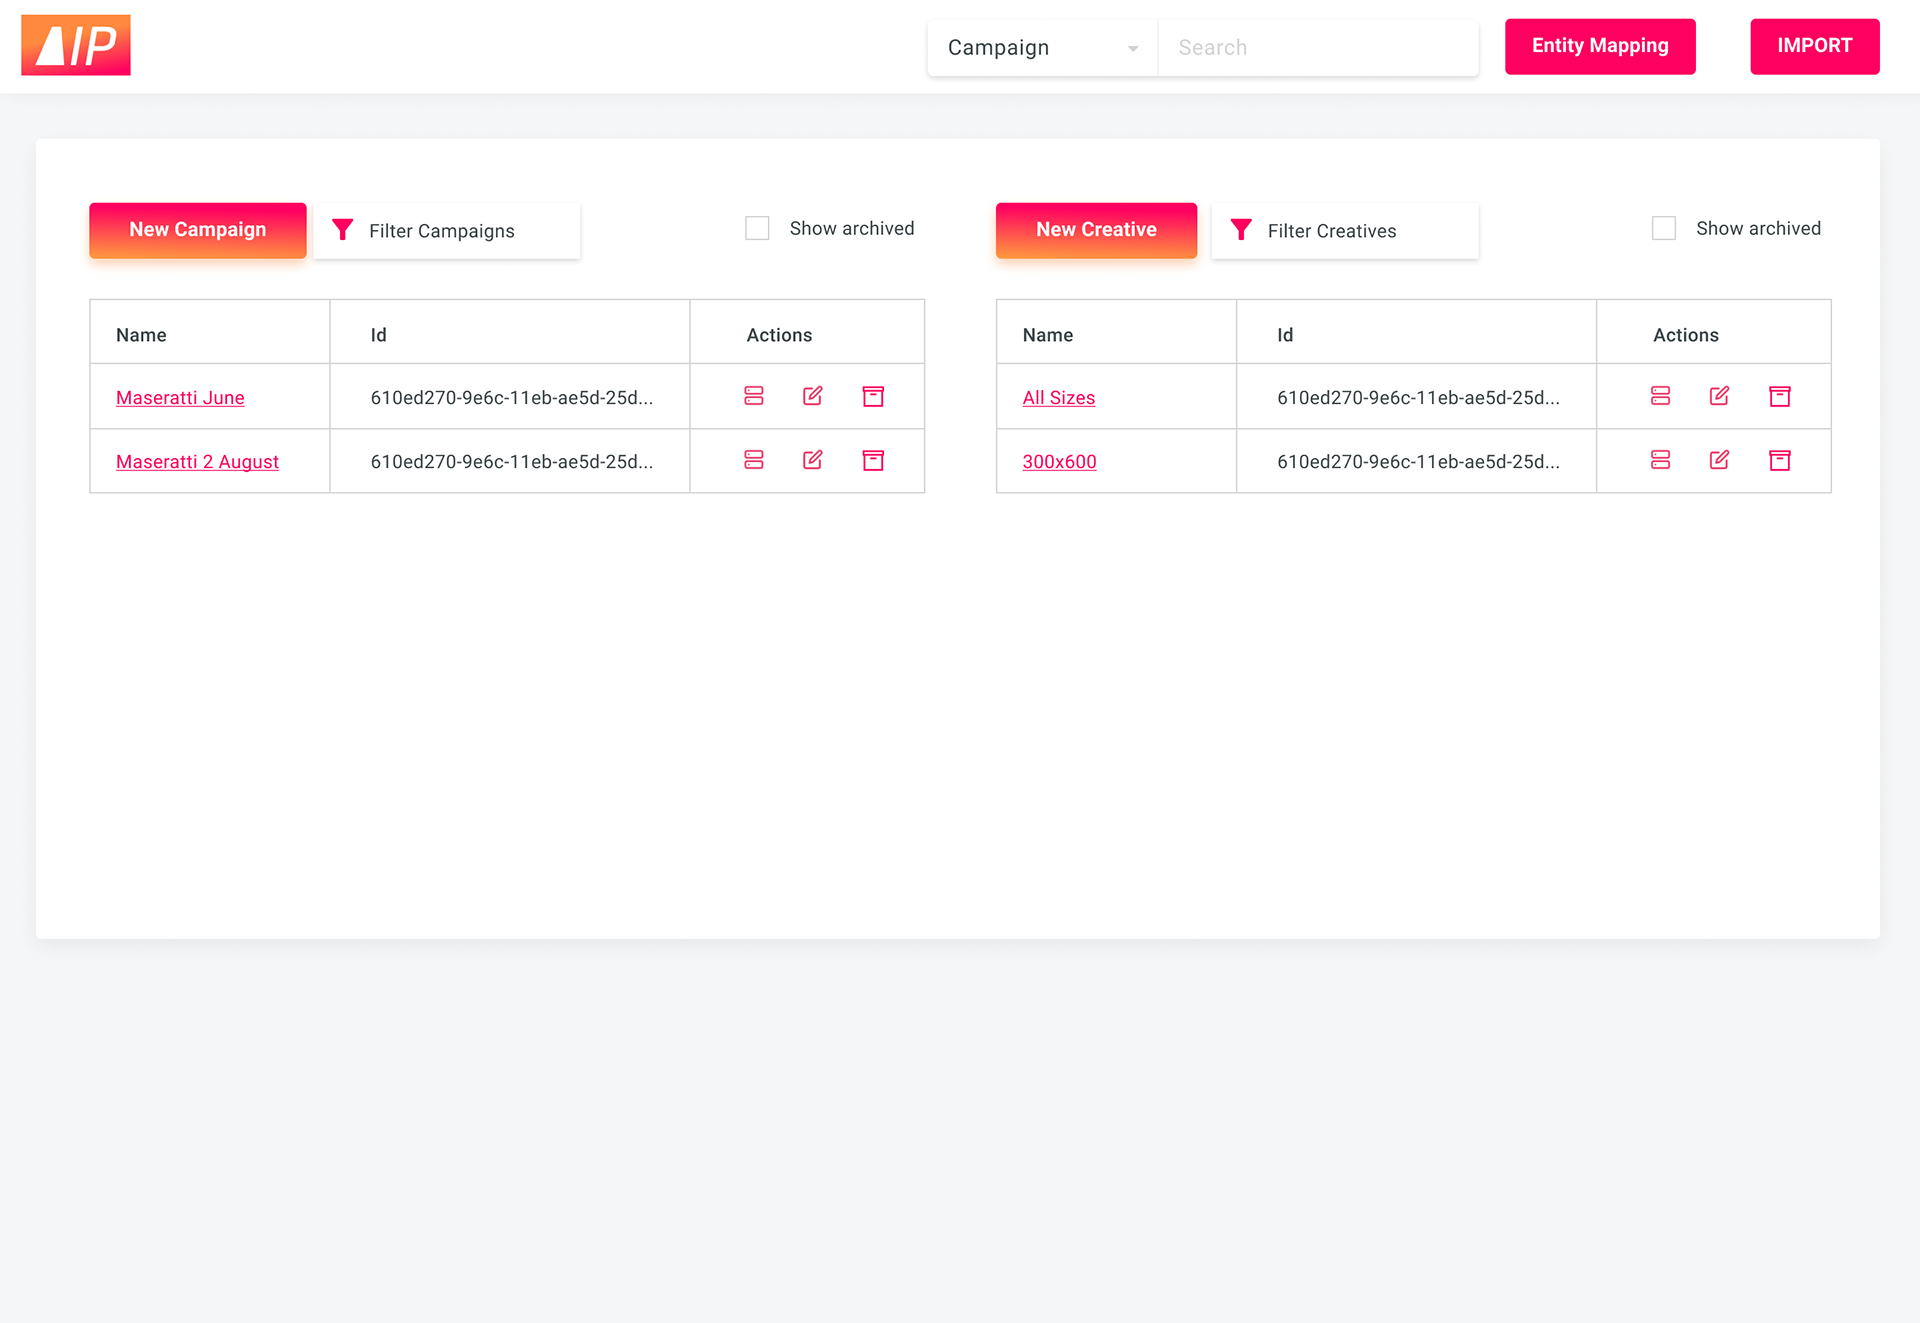
Task: Create a New Campaign
Action: point(197,230)
